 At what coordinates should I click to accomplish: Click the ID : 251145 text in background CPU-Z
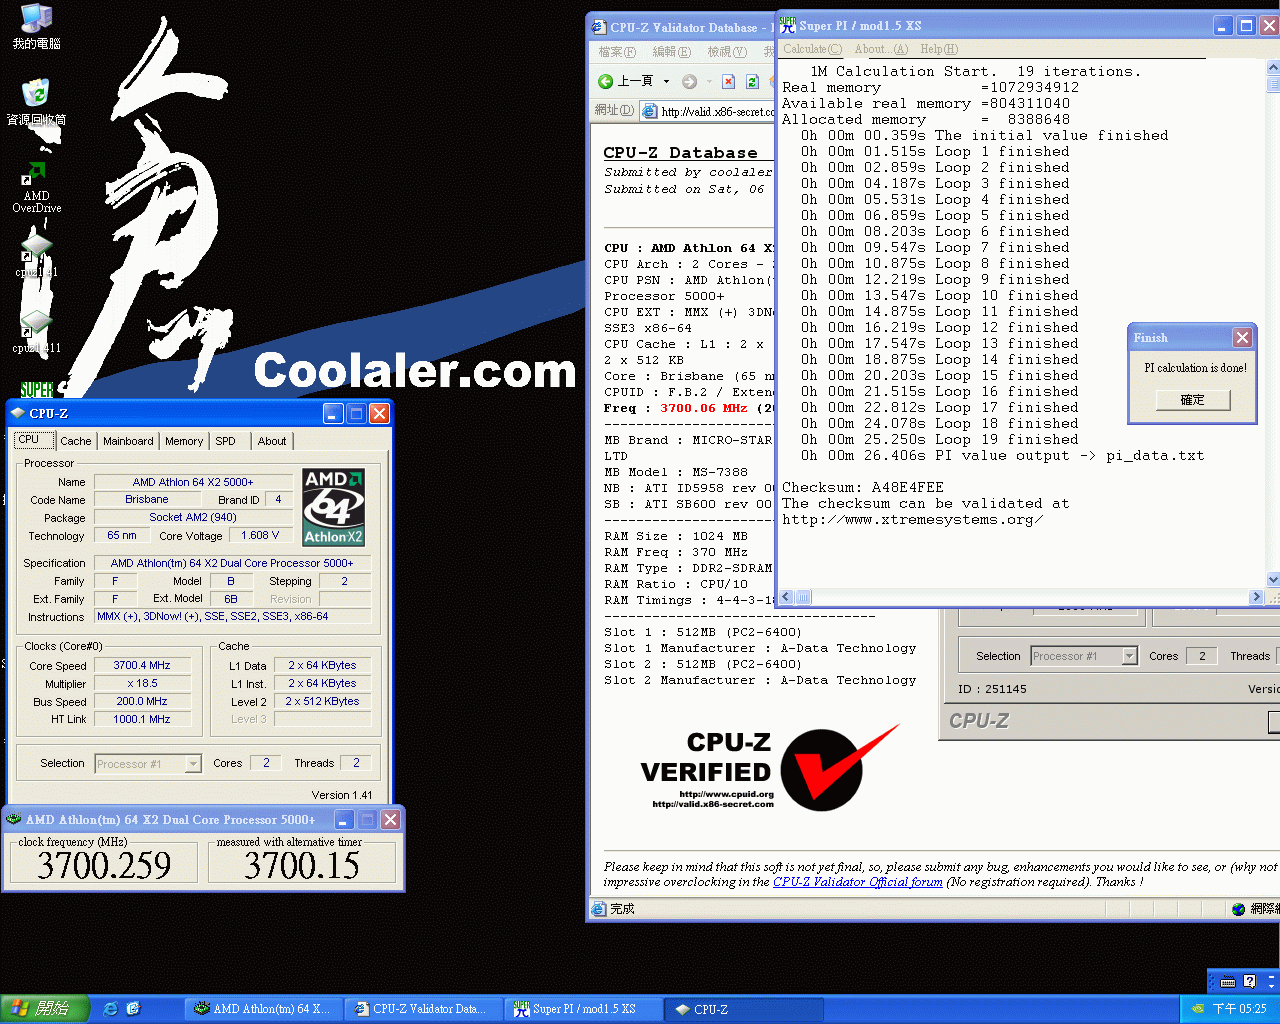point(992,689)
